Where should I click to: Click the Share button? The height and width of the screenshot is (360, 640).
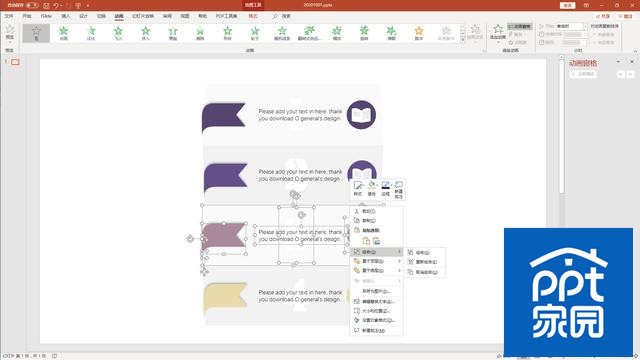pos(603,16)
